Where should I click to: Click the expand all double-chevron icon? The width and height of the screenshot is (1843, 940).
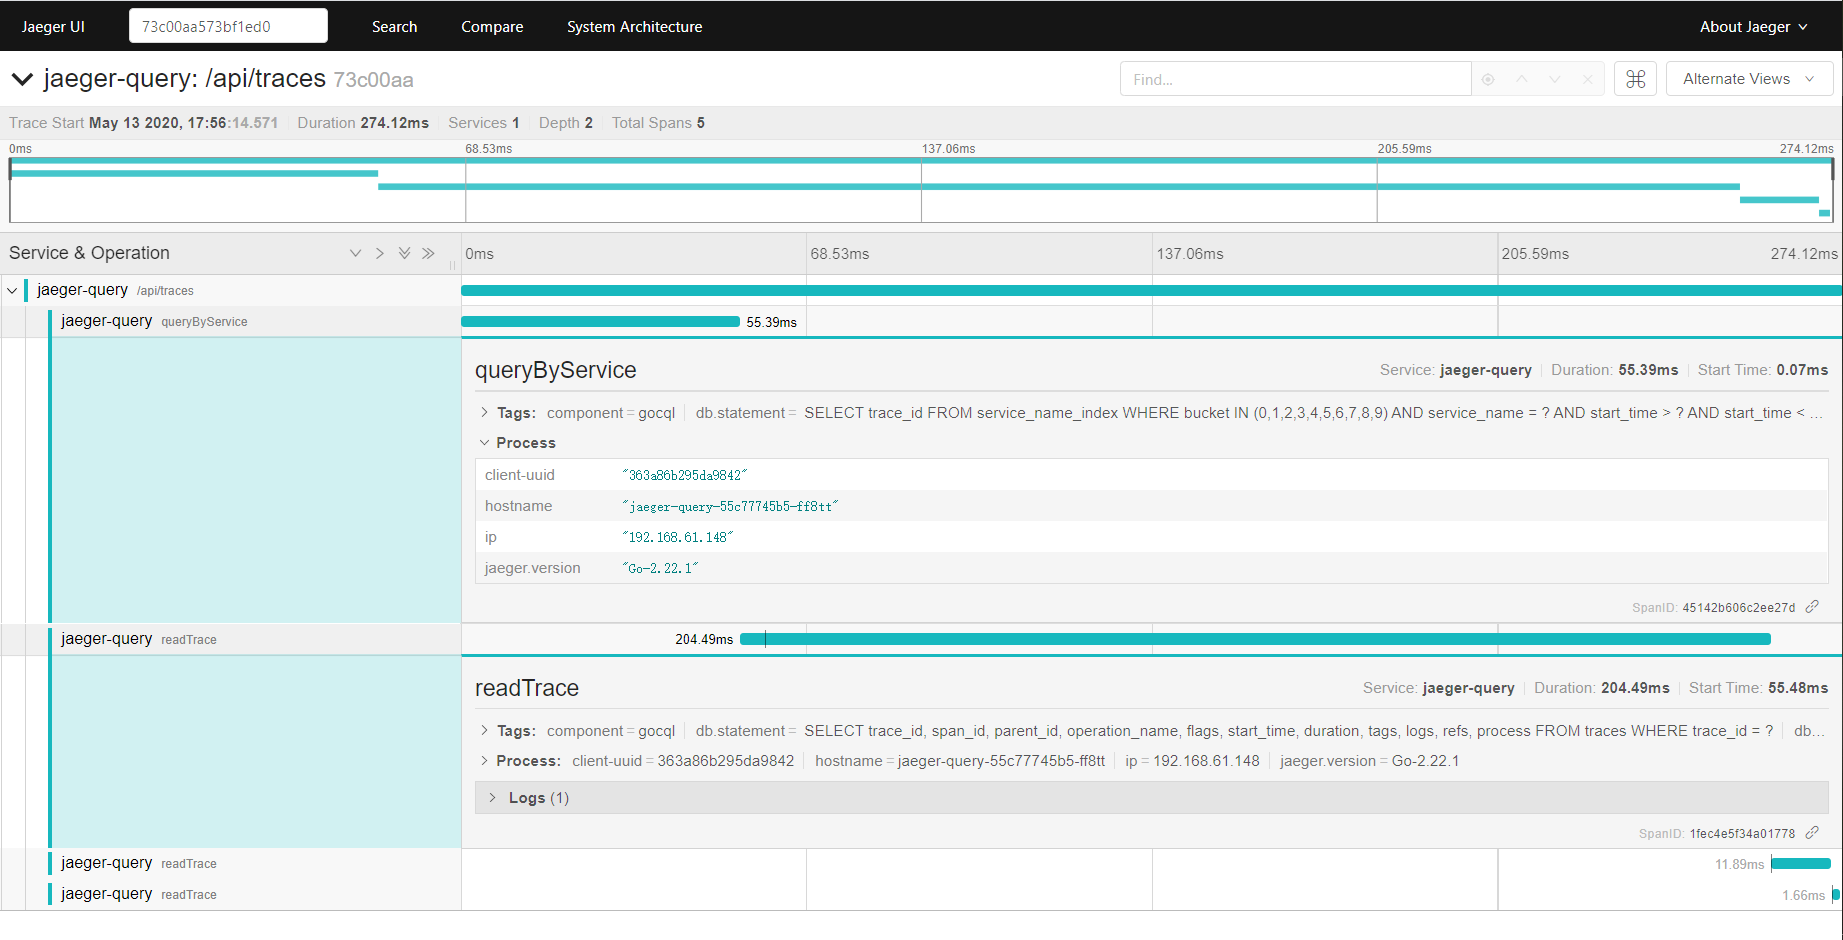point(404,254)
